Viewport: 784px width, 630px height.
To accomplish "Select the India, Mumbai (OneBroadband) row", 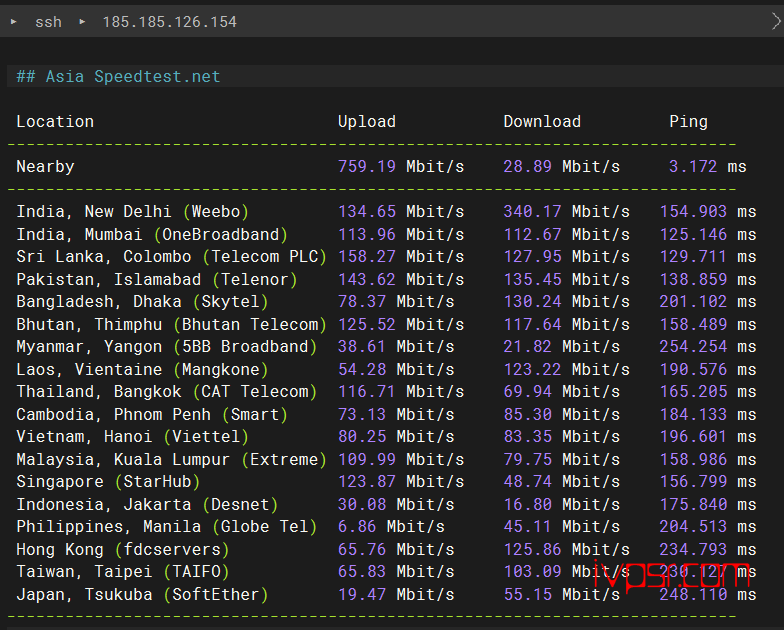I will 386,234.
